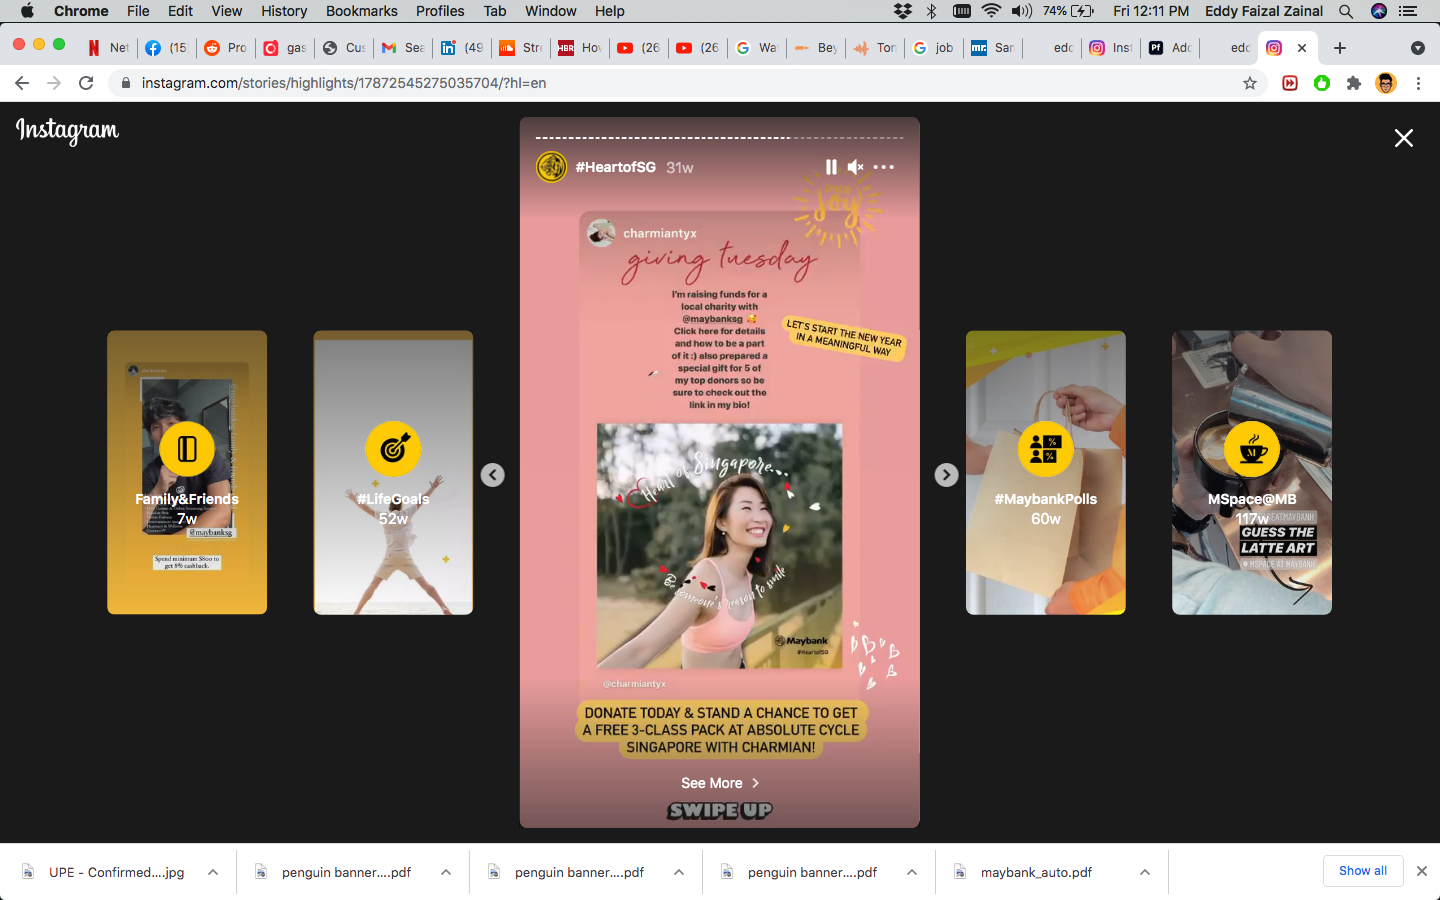1440x900 pixels.
Task: Switch to the LinkedIn tab
Action: [x=462, y=47]
